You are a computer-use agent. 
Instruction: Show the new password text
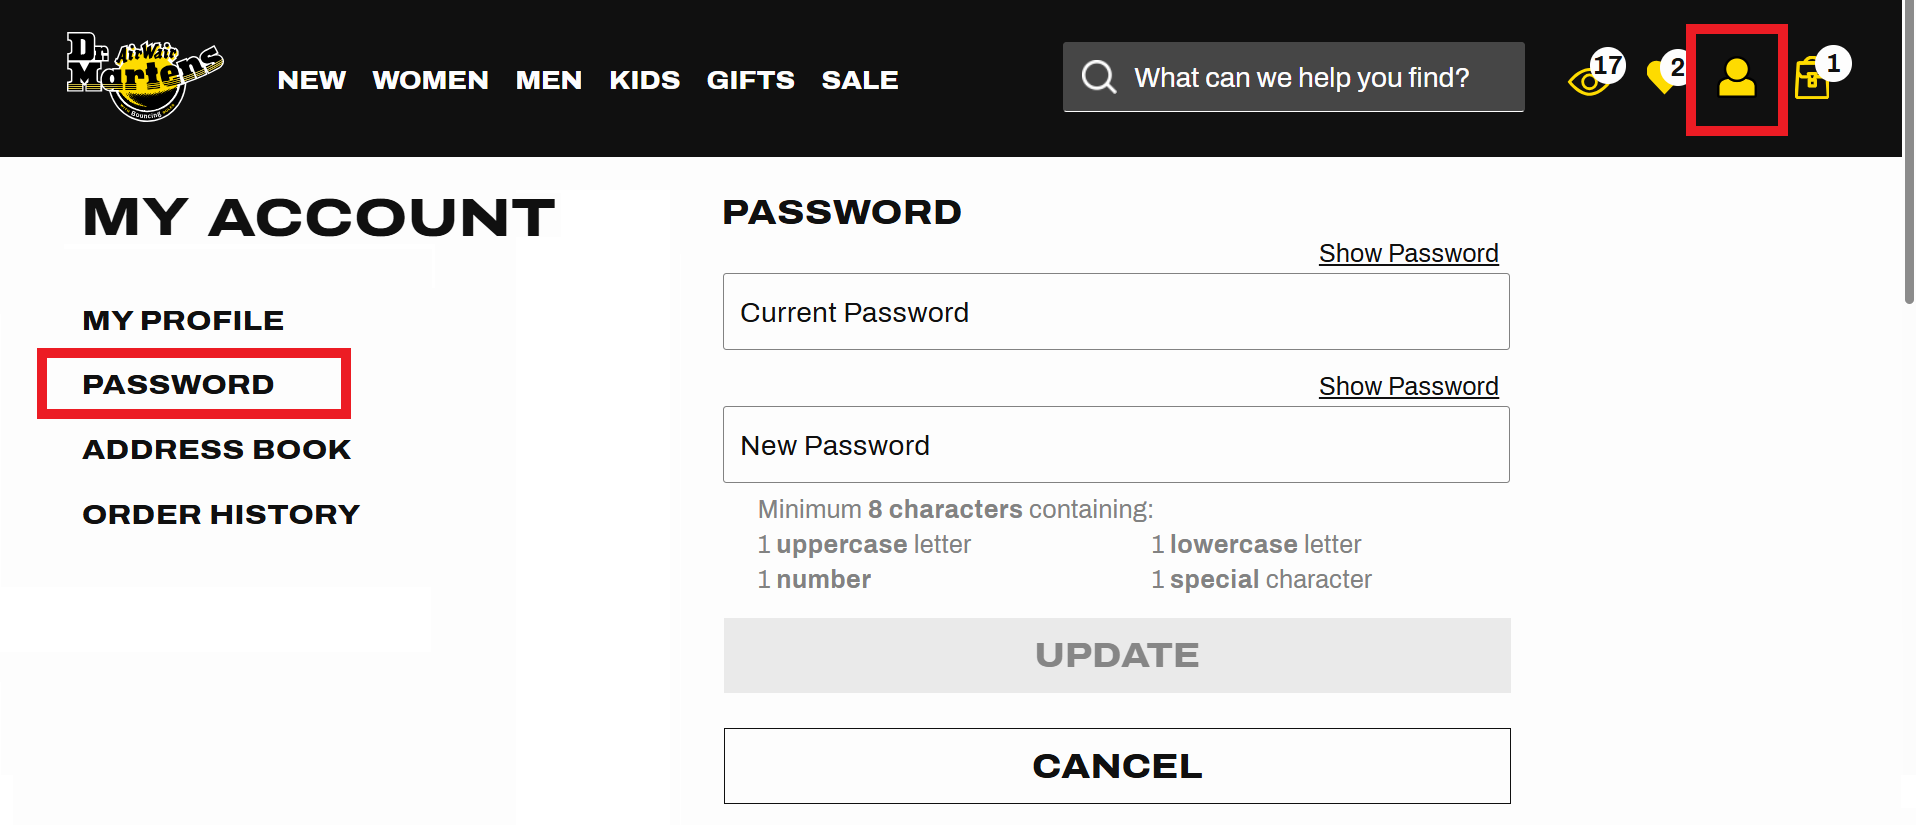point(1408,386)
